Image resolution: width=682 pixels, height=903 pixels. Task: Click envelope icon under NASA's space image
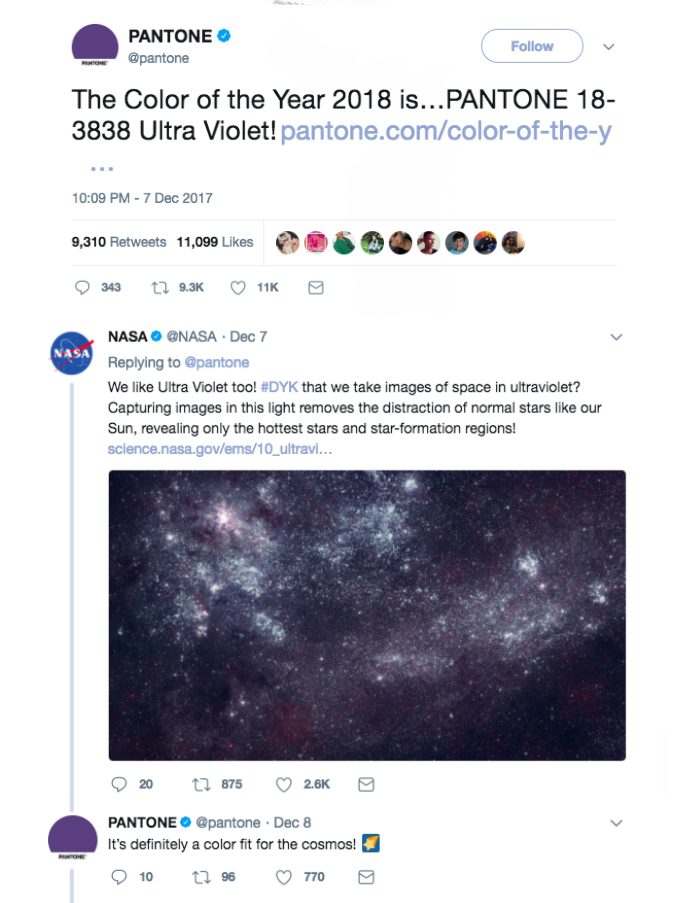tap(366, 784)
